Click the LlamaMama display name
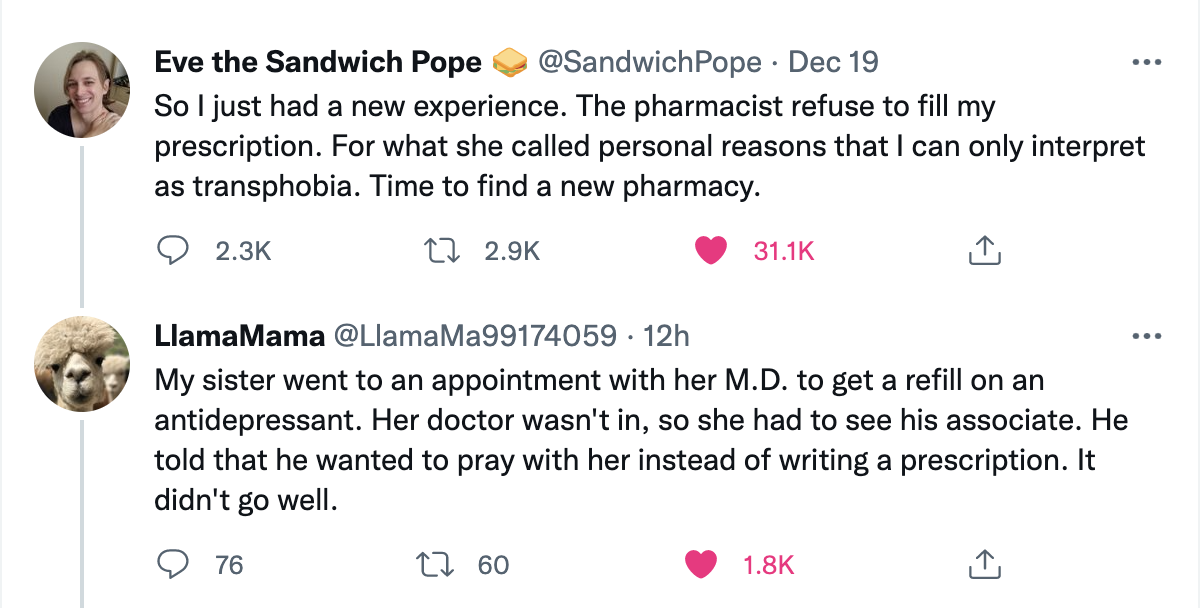This screenshot has height=608, width=1200. [x=238, y=337]
